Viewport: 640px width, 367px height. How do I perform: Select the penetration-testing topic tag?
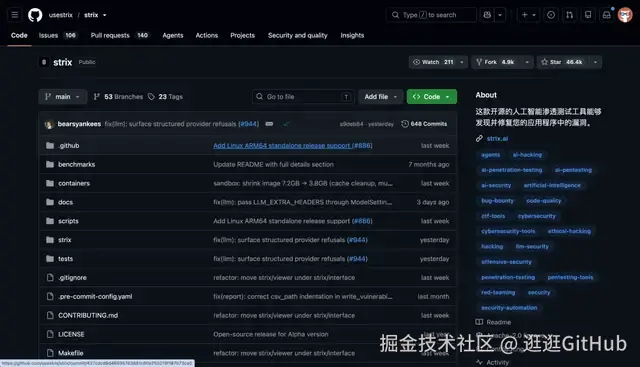(508, 277)
